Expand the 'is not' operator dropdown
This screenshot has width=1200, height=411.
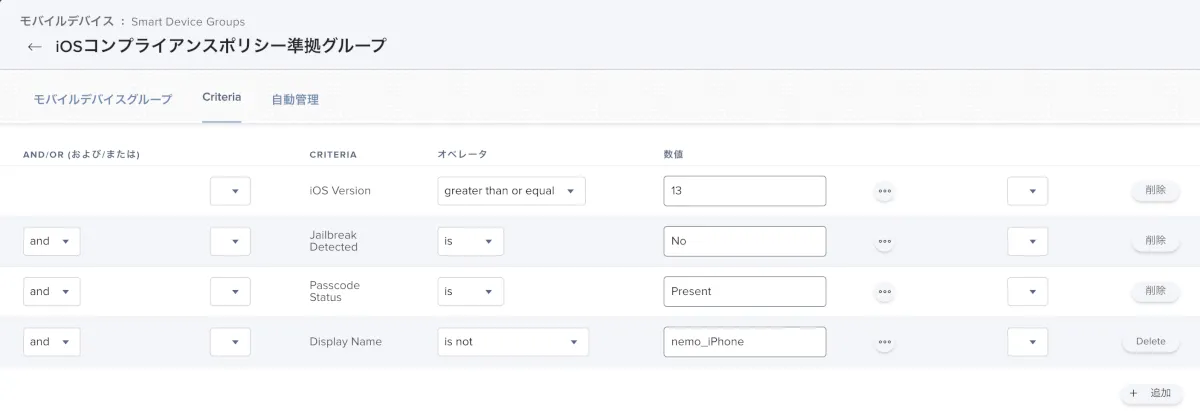click(x=513, y=342)
